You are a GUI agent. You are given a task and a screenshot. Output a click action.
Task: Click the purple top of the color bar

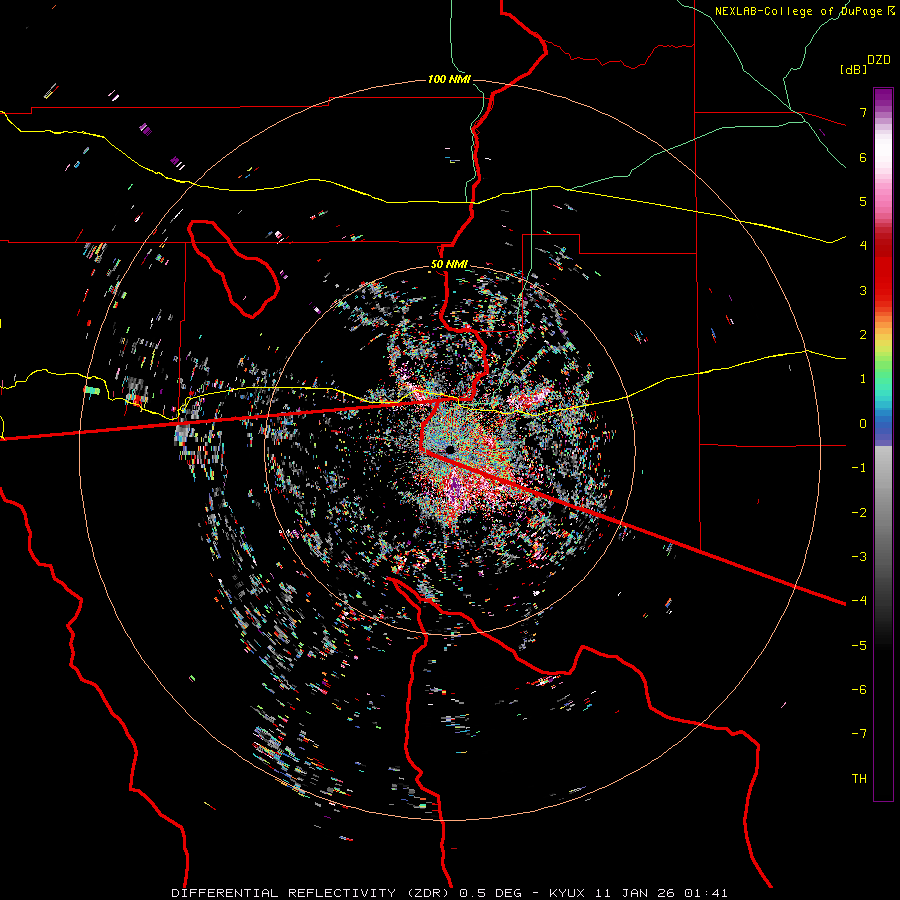883,98
